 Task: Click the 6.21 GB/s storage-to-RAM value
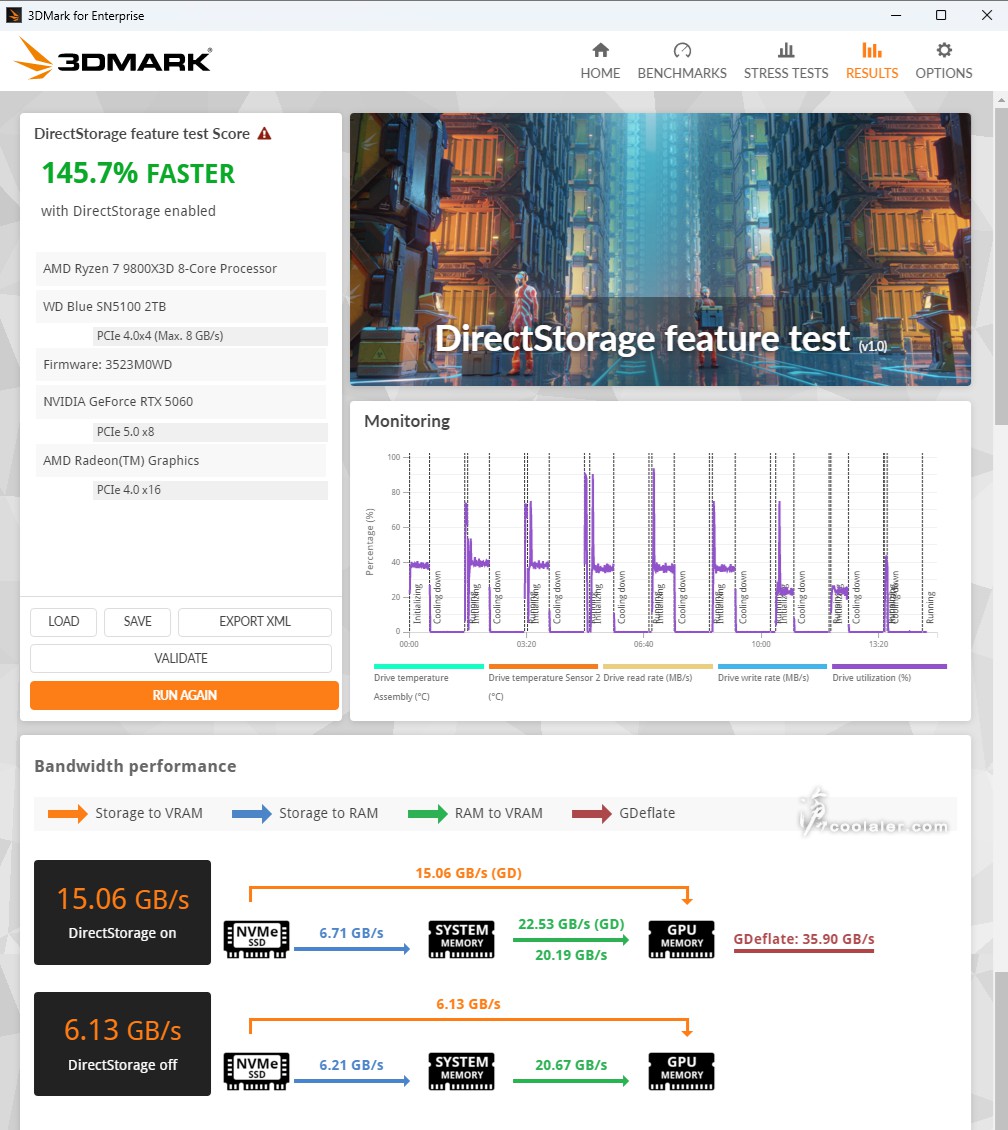[x=352, y=1065]
